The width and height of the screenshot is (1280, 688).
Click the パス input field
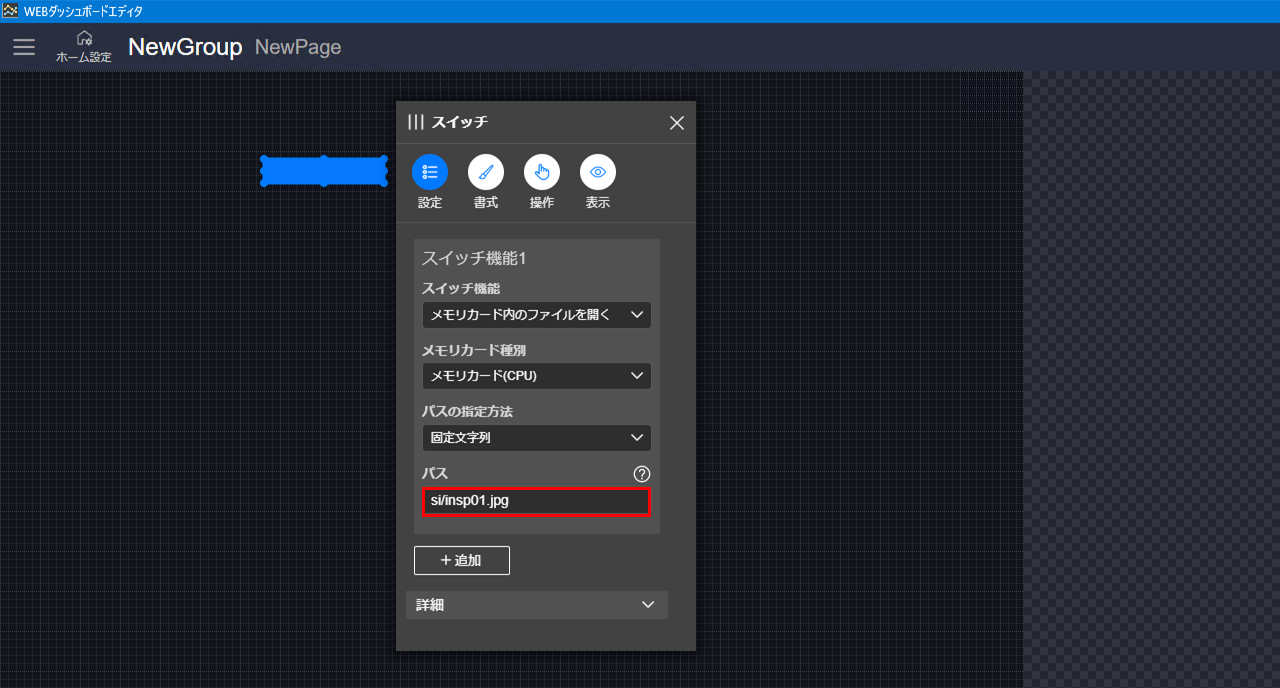point(536,501)
